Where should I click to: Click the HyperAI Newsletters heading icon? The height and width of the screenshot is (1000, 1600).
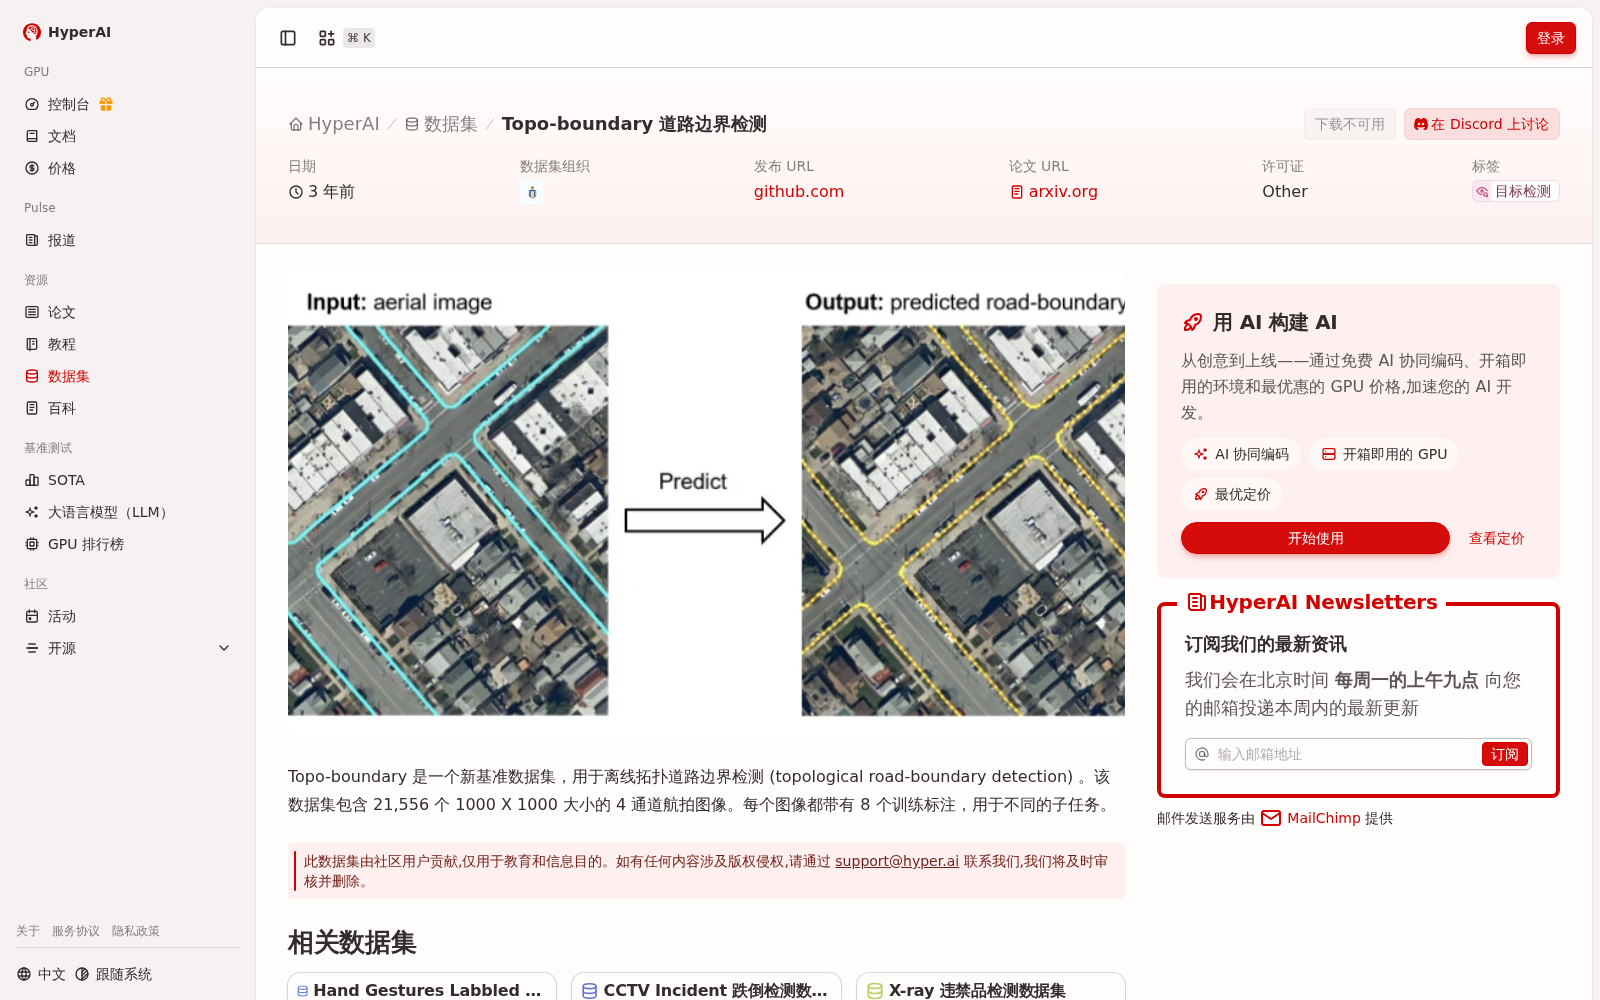pos(1196,602)
